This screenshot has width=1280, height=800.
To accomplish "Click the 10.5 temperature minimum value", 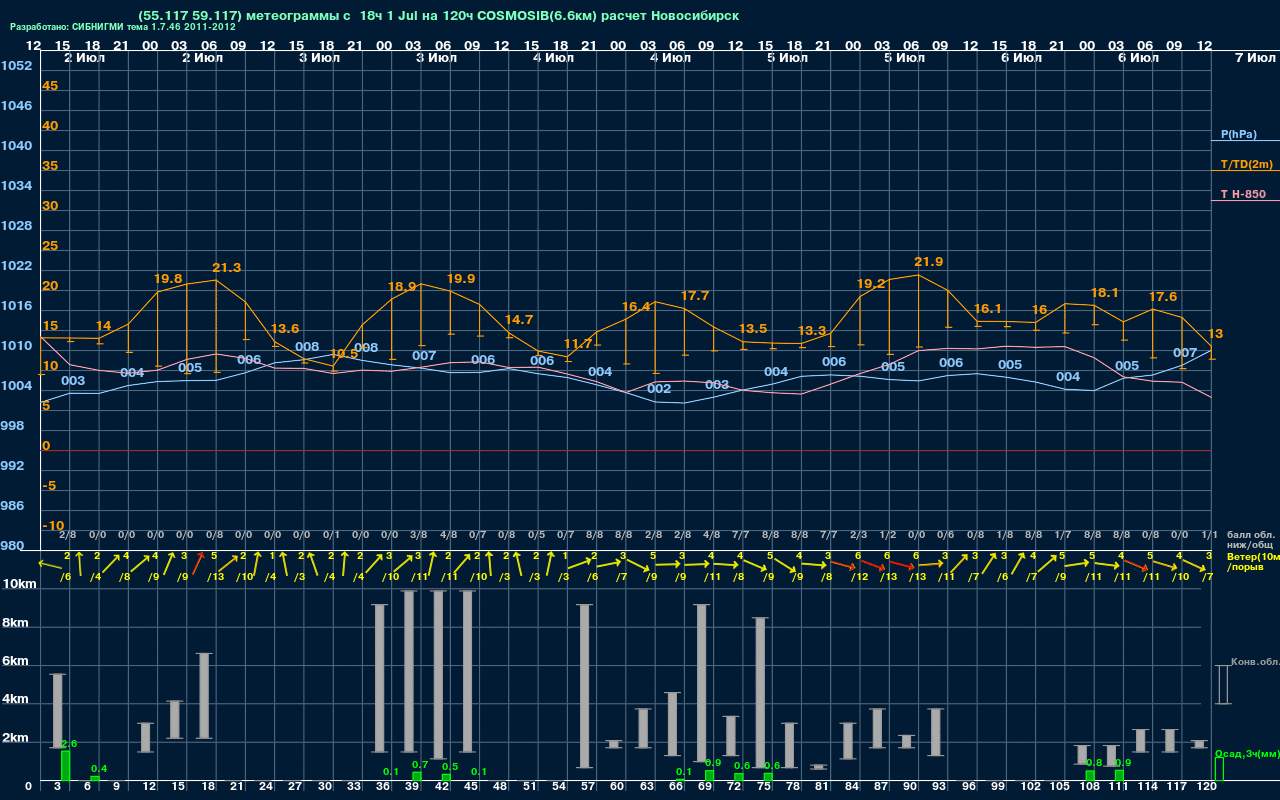I will [x=344, y=354].
